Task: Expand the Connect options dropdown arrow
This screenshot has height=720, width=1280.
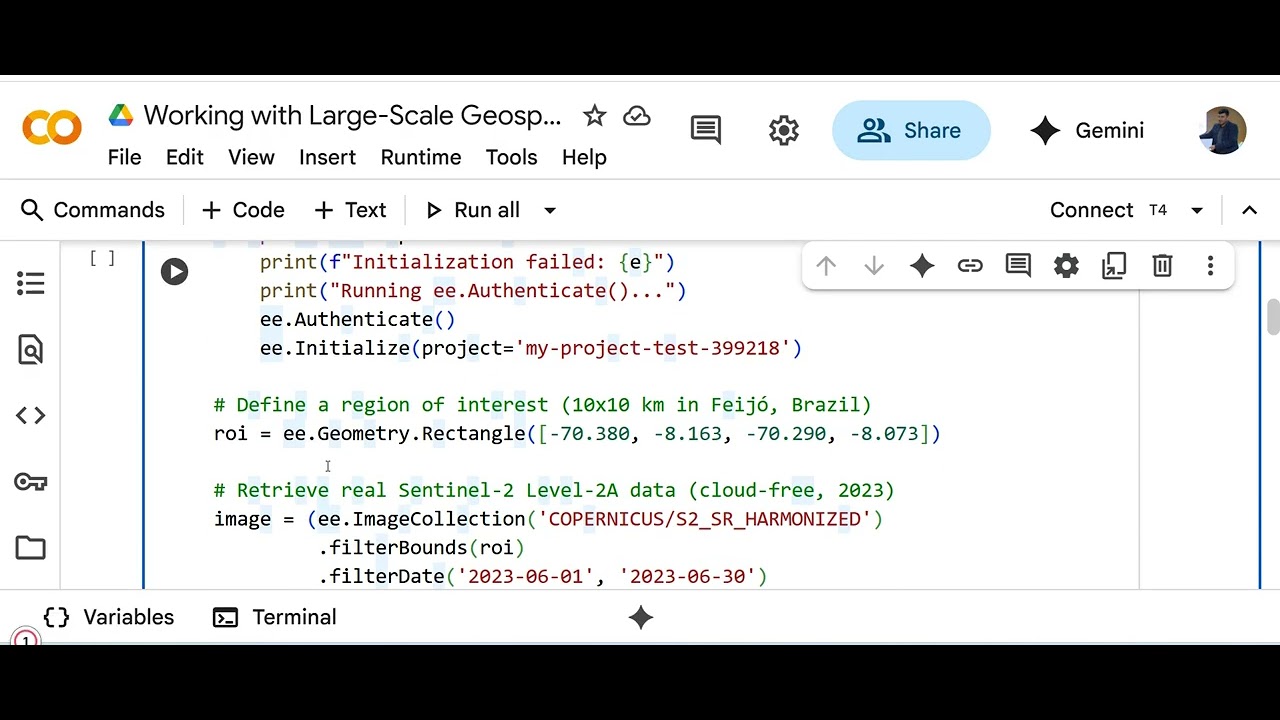Action: coord(1197,210)
